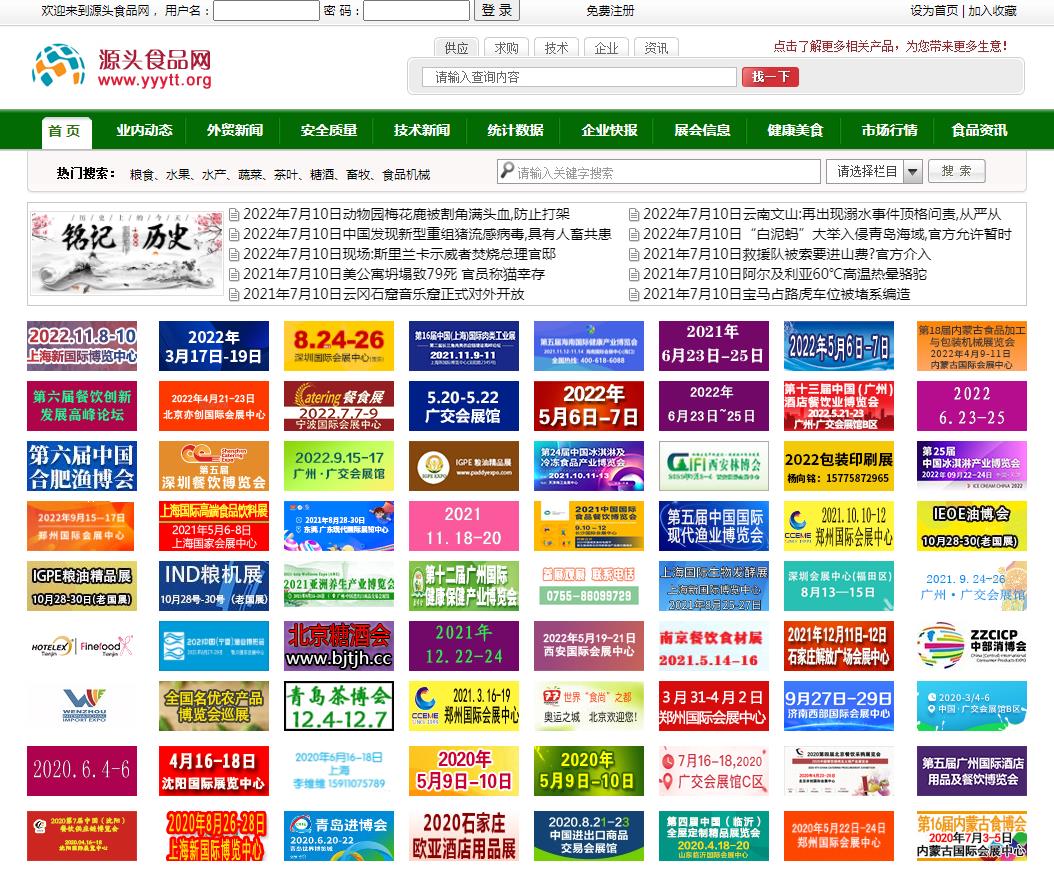
Task: Open the 北京糖酒会 bjtjh.cc banner
Action: coord(339,646)
